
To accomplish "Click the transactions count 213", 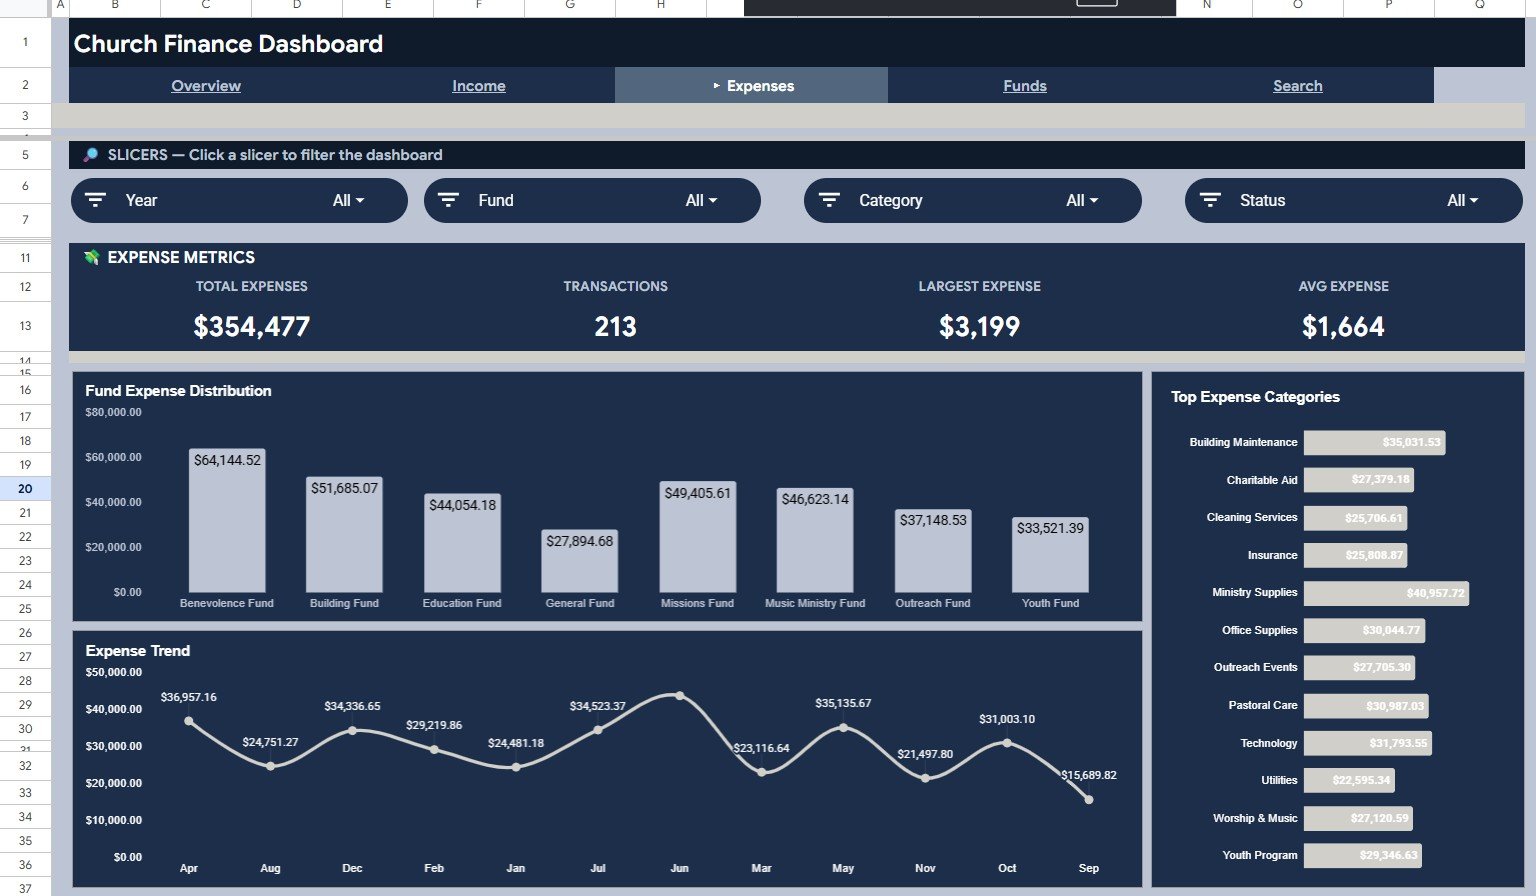I will pyautogui.click(x=616, y=327).
